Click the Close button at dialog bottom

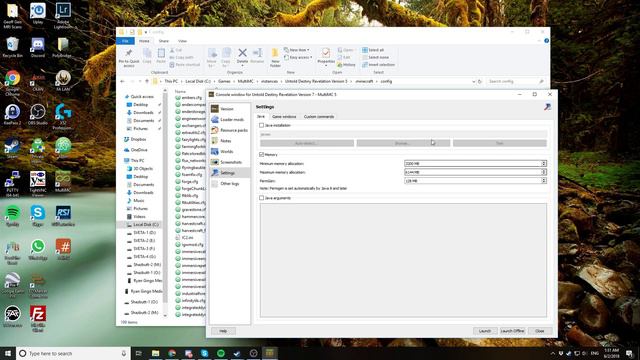540,331
